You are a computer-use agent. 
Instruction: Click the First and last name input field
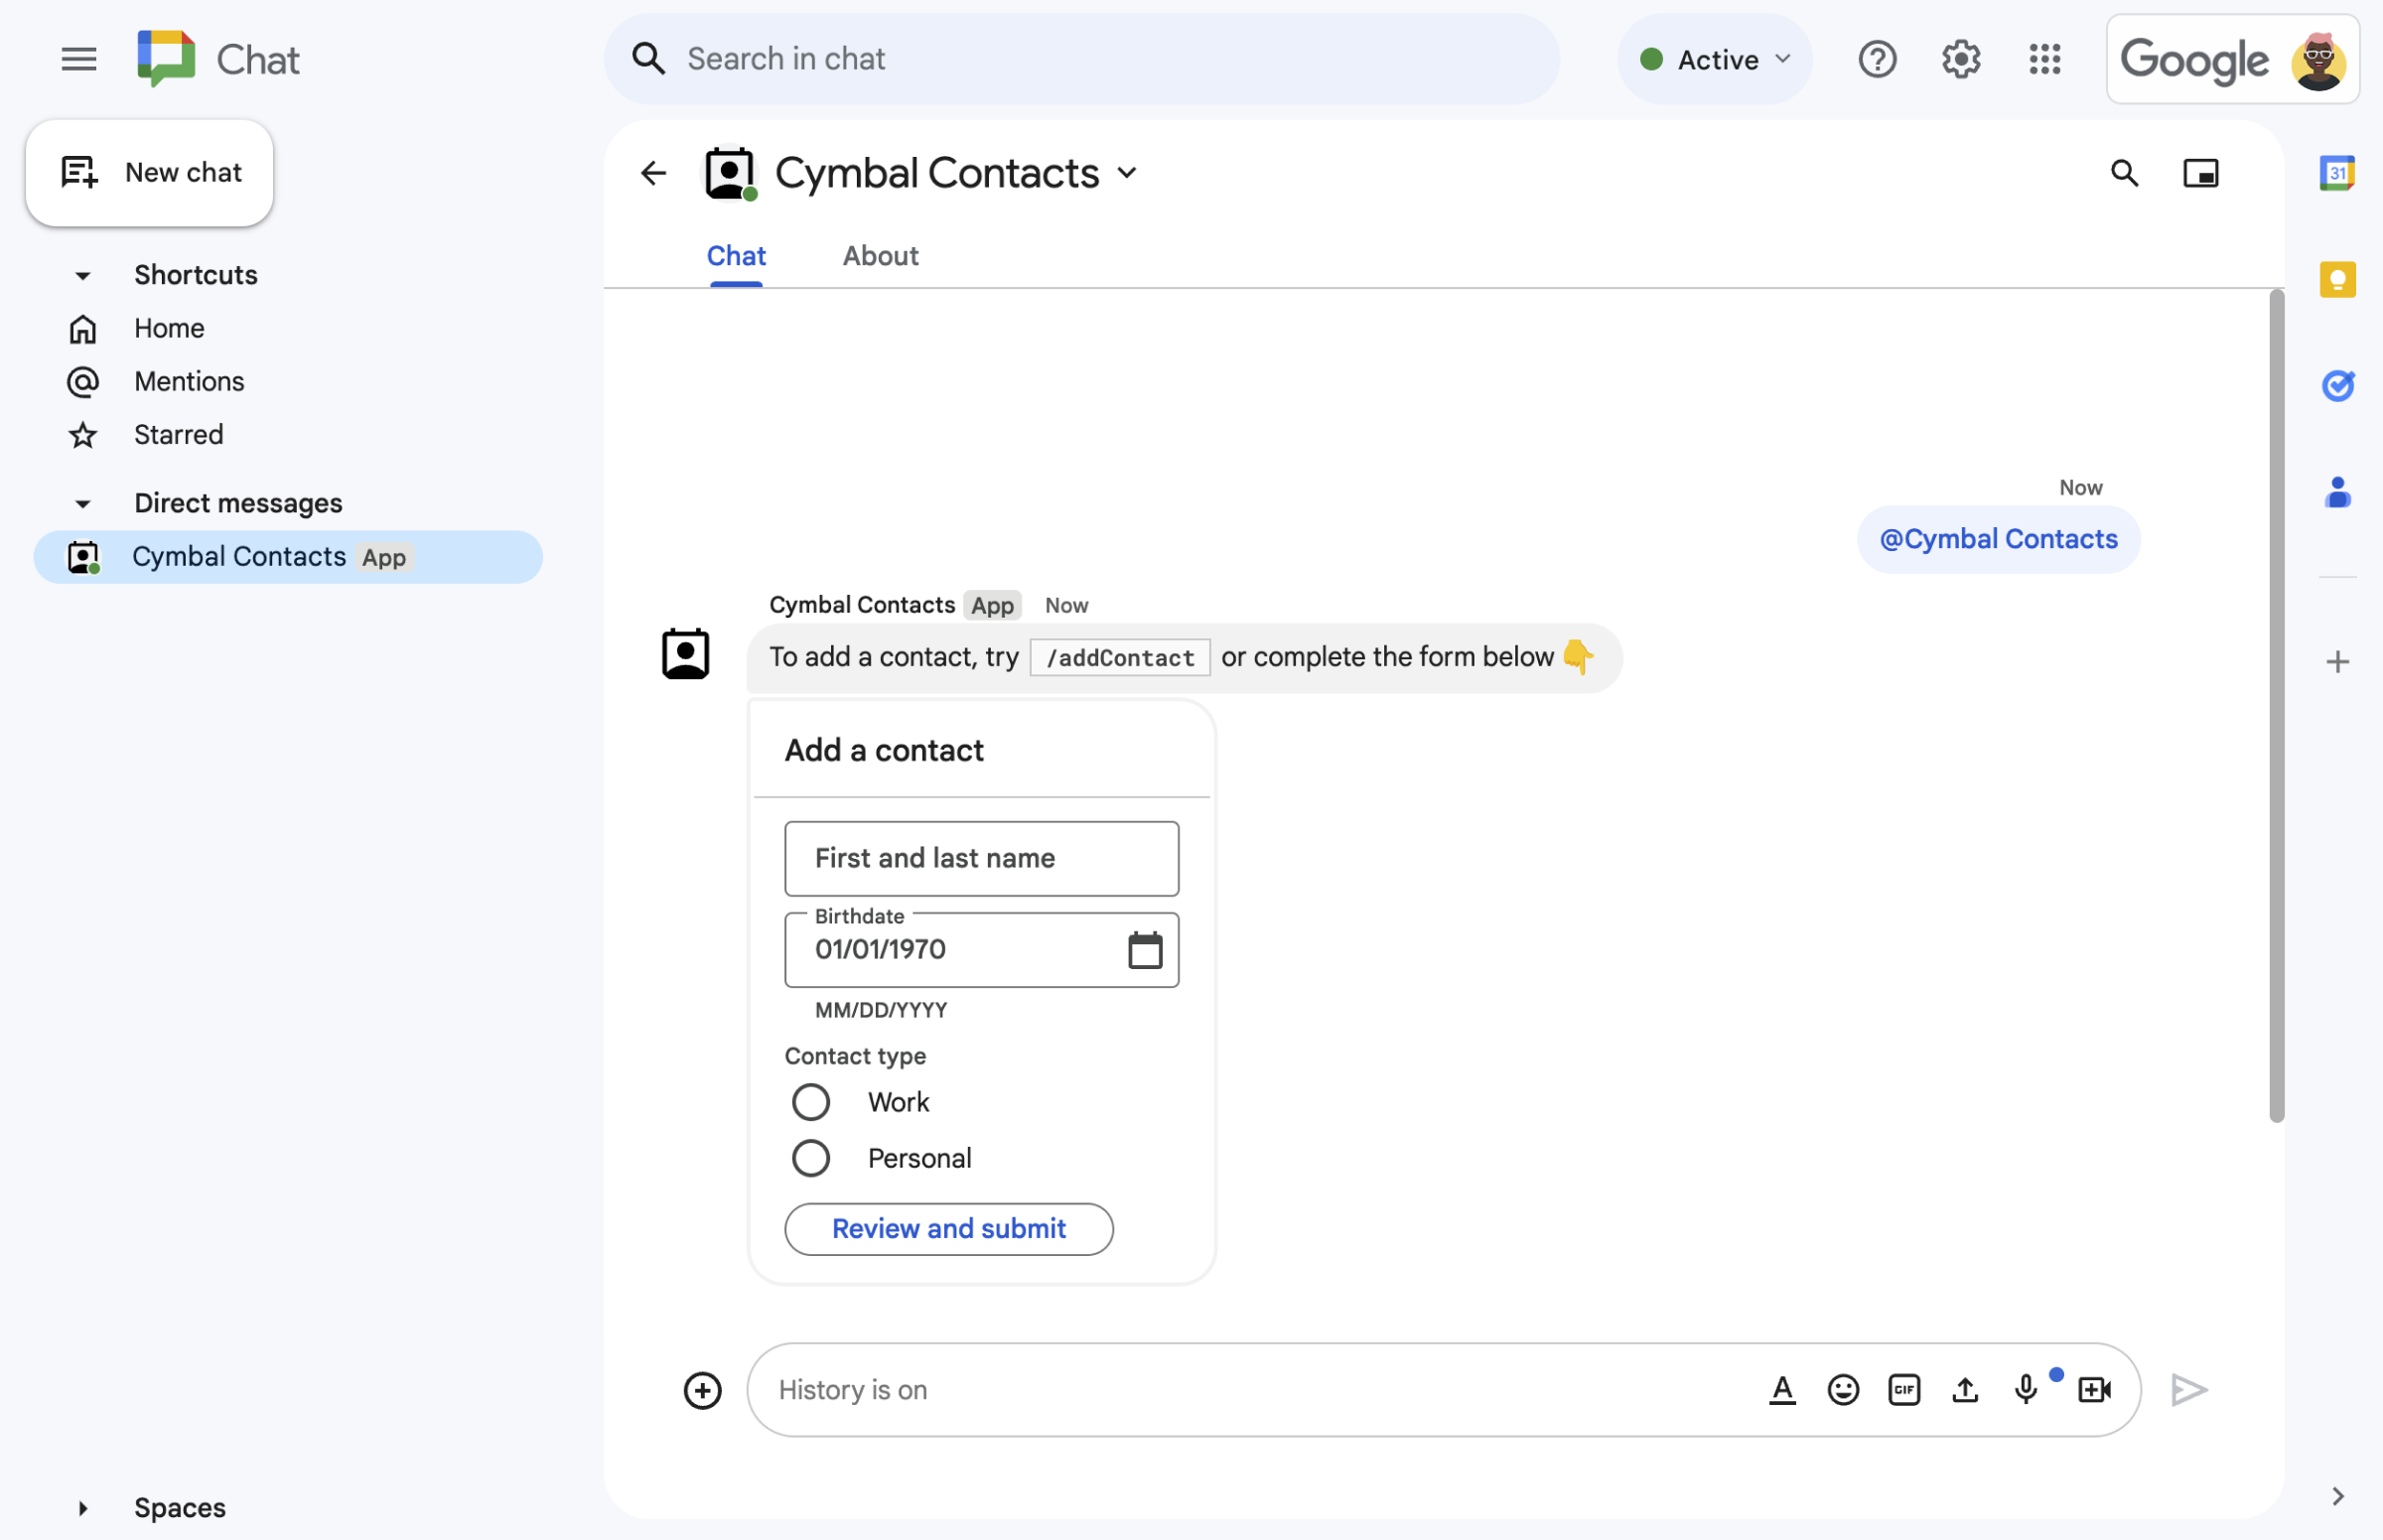tap(981, 858)
